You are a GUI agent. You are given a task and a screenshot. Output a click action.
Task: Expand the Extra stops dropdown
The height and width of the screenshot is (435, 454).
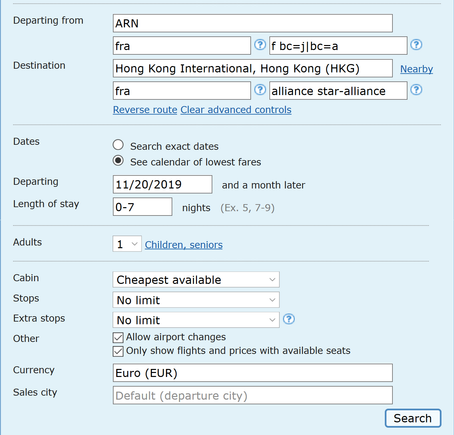tap(196, 320)
